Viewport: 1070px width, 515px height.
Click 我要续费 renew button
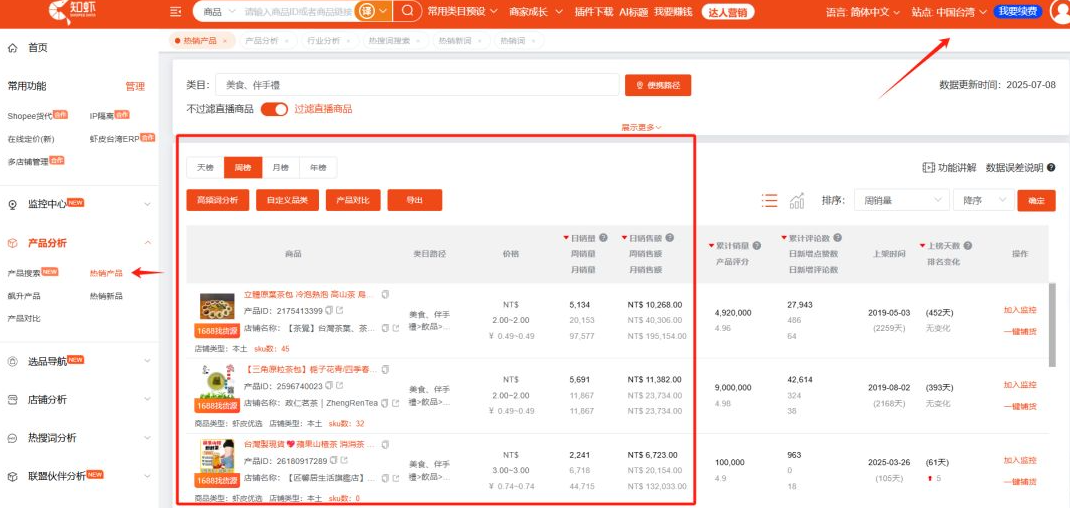click(1018, 12)
